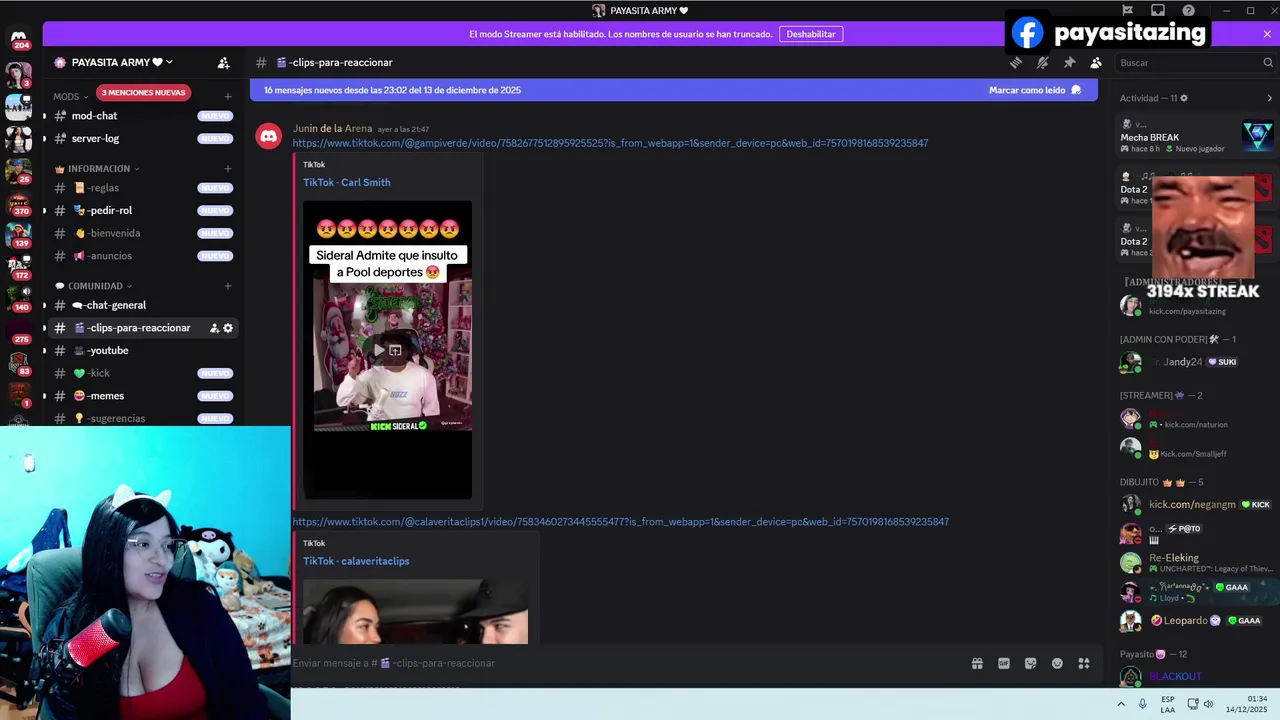Viewport: 1280px width, 720px height.
Task: Click the taskbar microphone icon
Action: [x=1143, y=704]
